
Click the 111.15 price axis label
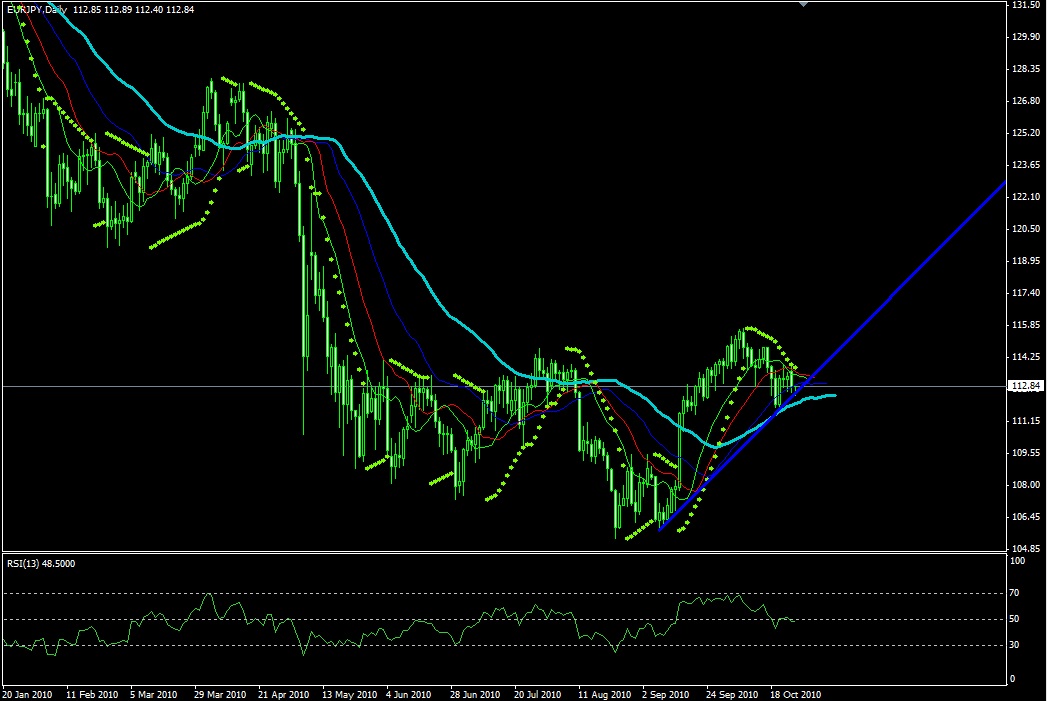point(1026,421)
